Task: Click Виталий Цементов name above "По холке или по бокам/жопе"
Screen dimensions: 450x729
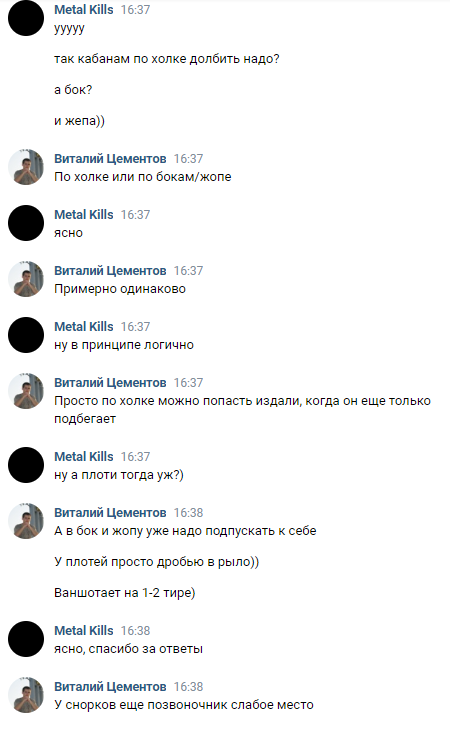Action: click(110, 159)
